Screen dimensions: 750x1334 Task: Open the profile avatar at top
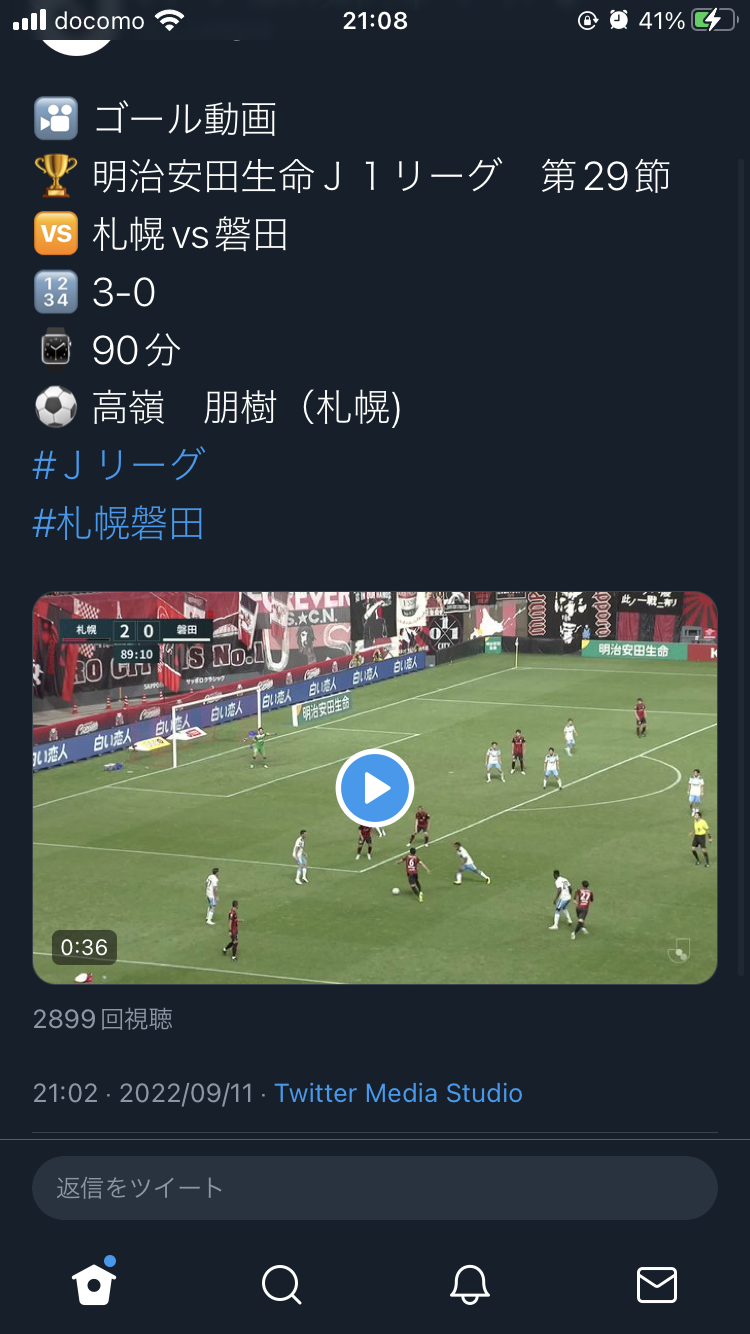[x=77, y=35]
